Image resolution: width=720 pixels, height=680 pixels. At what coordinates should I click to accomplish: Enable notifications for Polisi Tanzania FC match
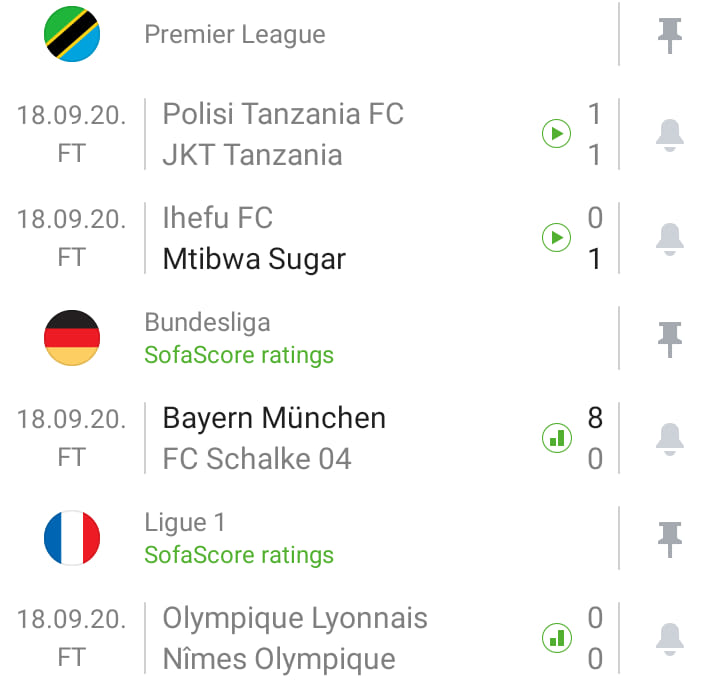[x=669, y=135]
